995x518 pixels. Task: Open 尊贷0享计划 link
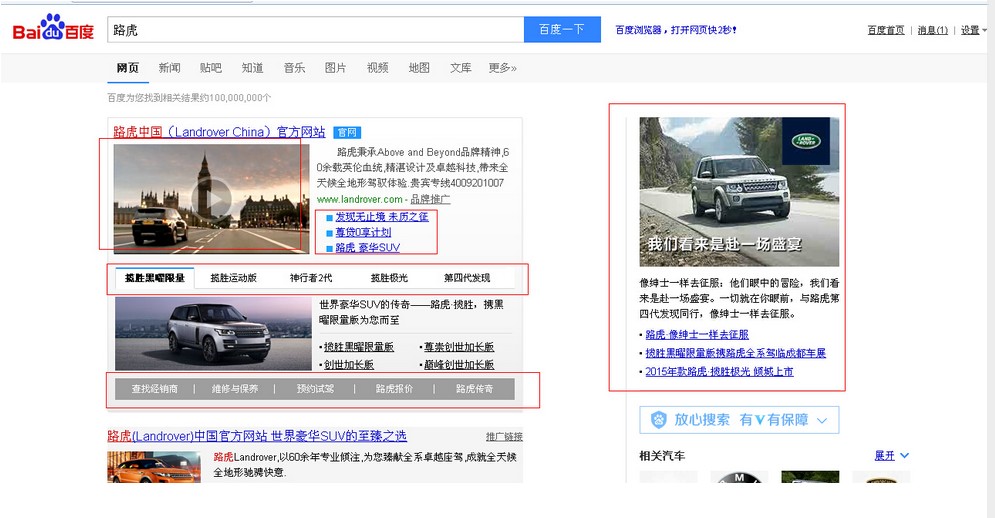click(x=364, y=232)
